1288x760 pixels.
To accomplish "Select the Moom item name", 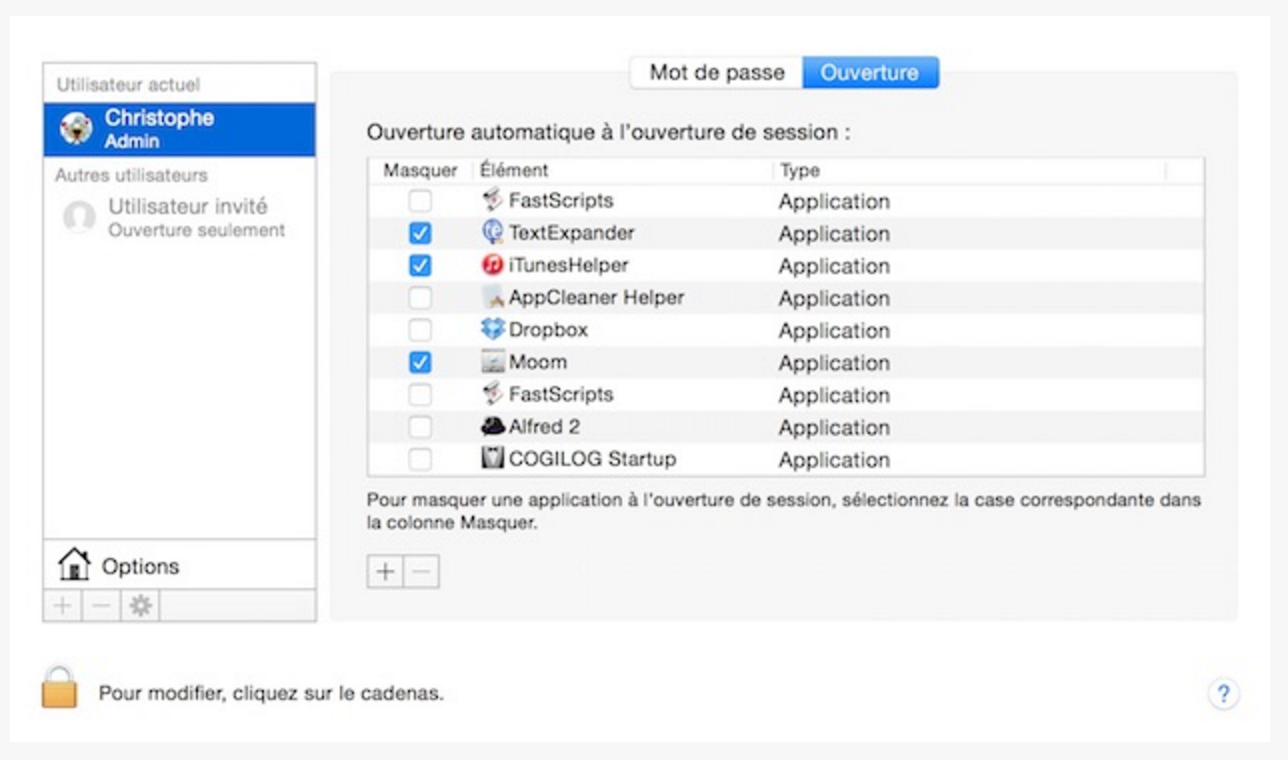I will (538, 362).
